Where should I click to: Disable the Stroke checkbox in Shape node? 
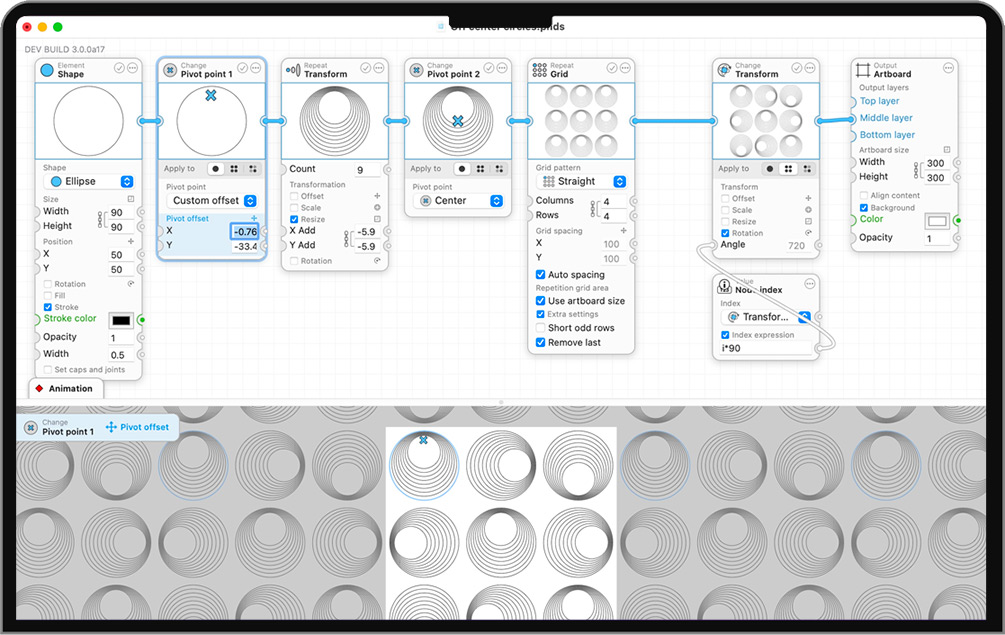tap(48, 307)
